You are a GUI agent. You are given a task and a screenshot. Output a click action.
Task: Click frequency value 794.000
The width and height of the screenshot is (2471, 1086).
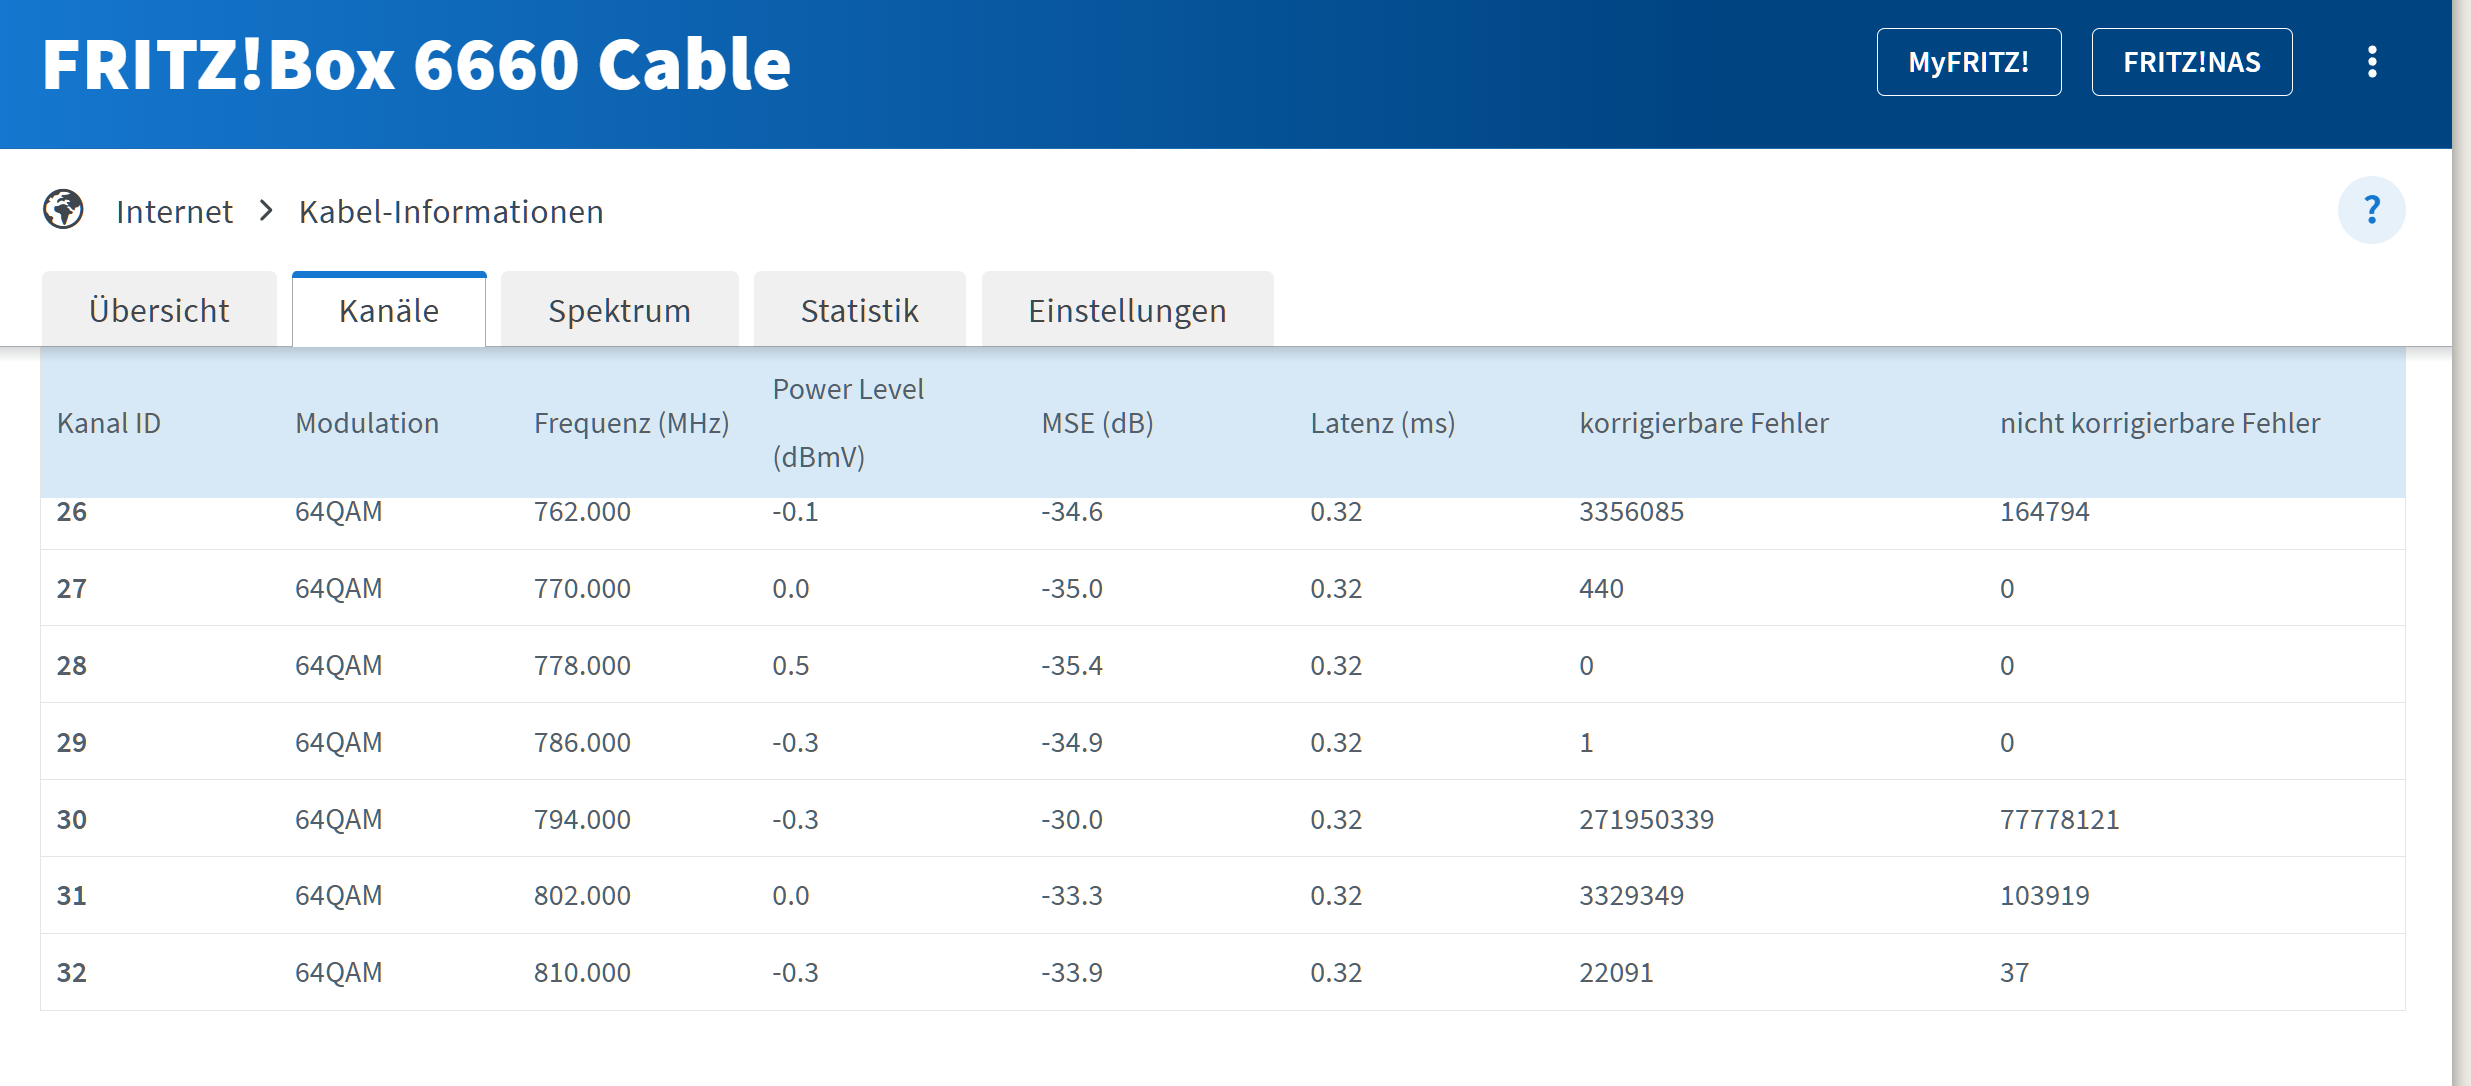(582, 819)
